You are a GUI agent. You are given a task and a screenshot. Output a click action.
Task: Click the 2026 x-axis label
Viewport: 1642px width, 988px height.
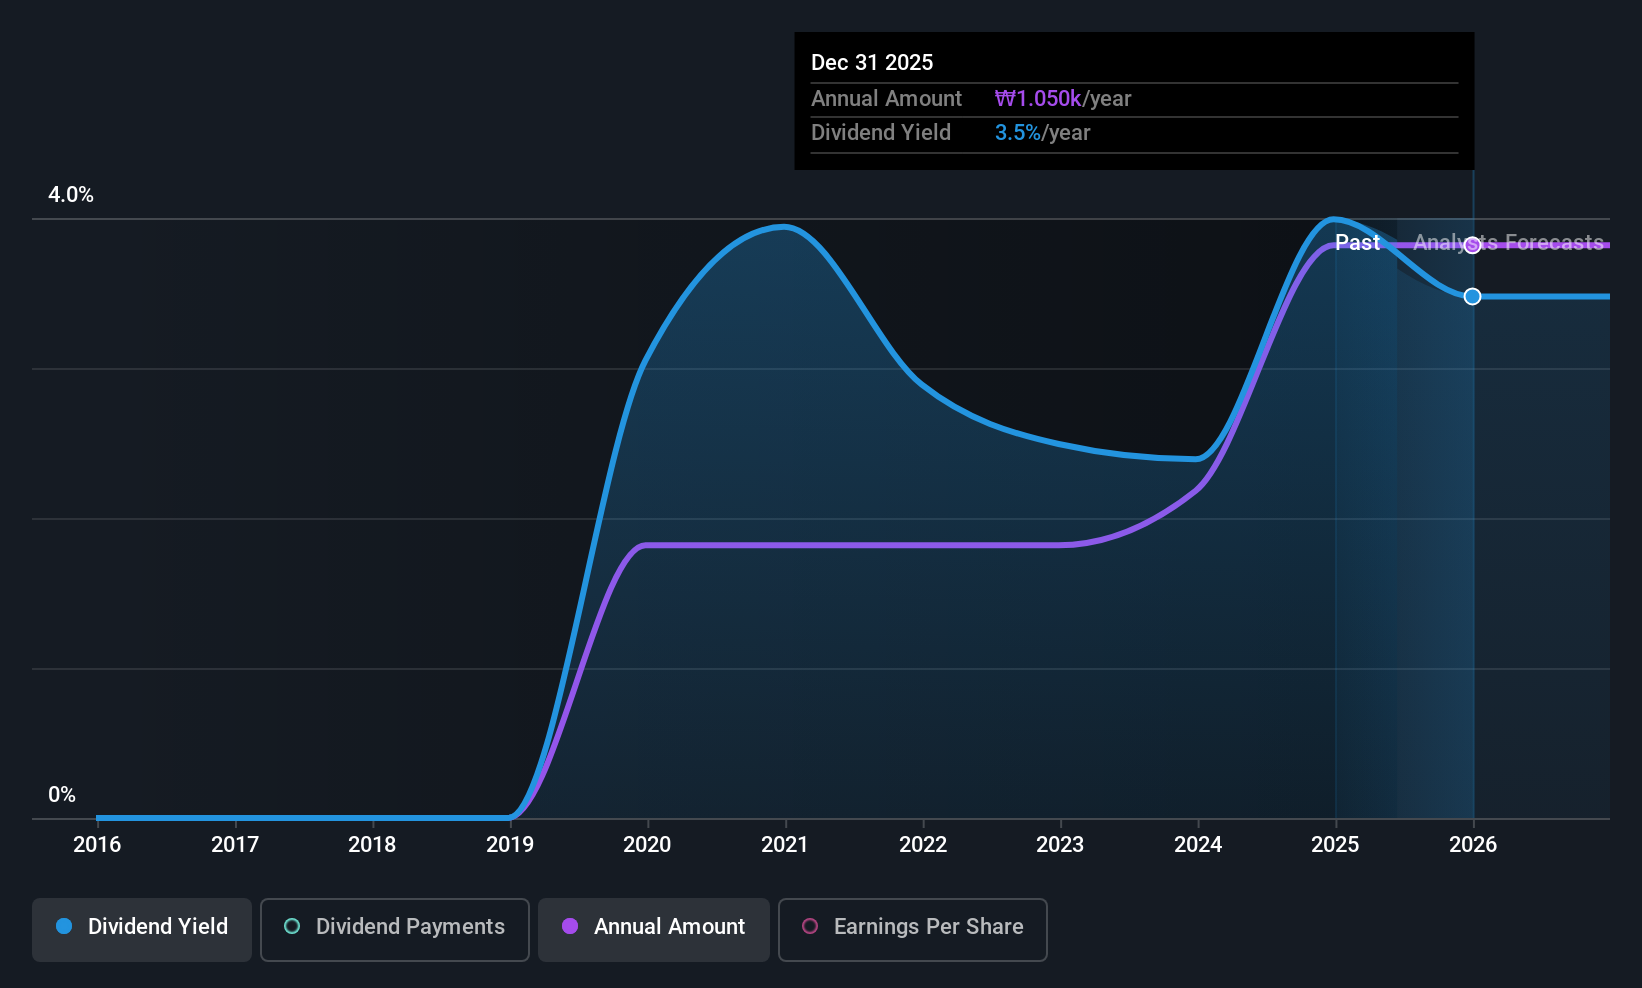1473,845
